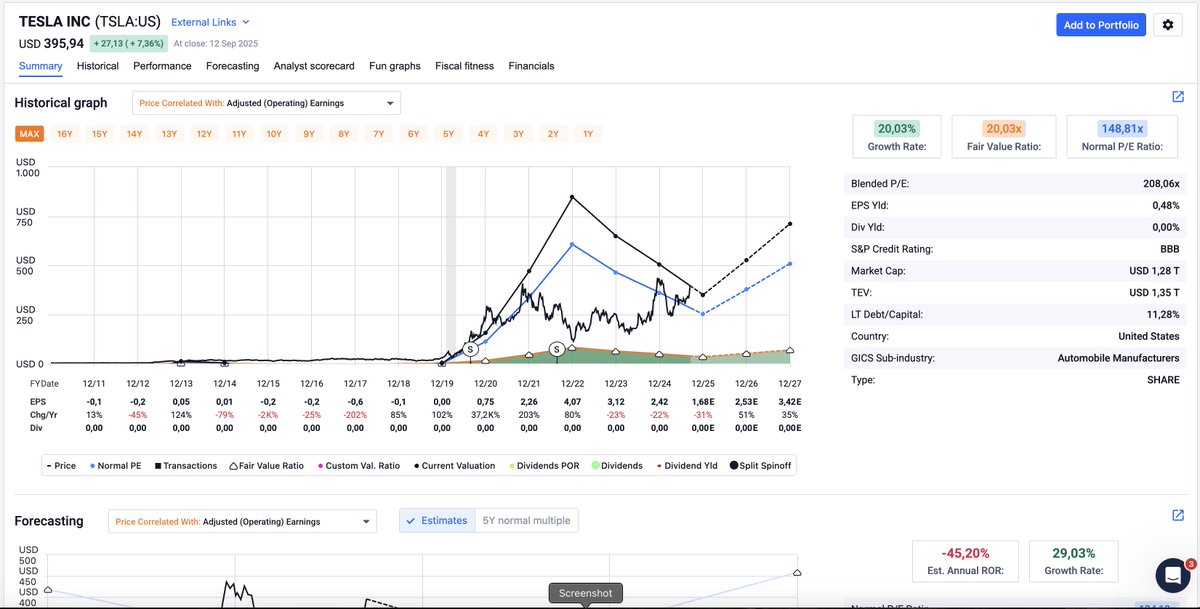This screenshot has height=609, width=1200.
Task: Select 8Y time range
Action: coord(344,134)
